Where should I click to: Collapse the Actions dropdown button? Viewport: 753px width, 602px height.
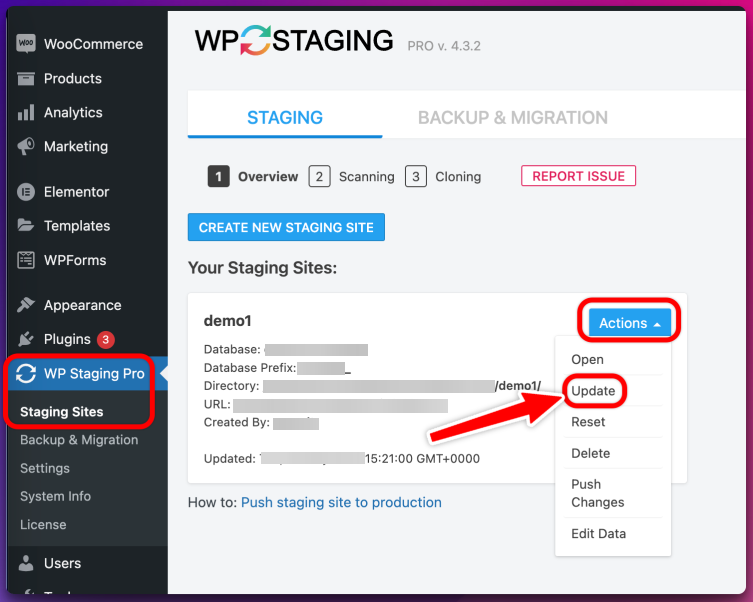click(630, 323)
